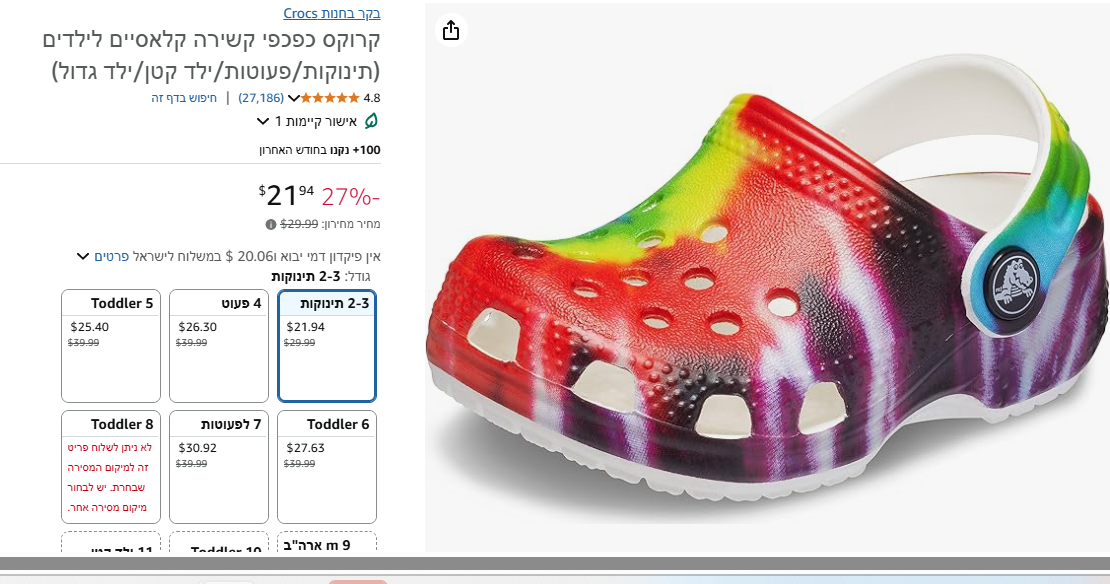Click the sustainability leaf icon
Viewport: 1110px width, 584px height.
click(x=371, y=121)
